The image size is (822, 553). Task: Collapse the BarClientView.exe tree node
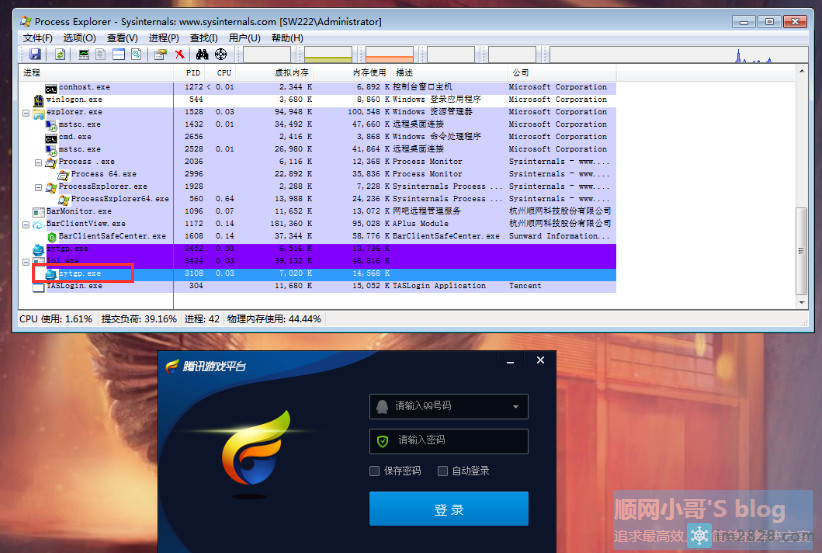26,224
